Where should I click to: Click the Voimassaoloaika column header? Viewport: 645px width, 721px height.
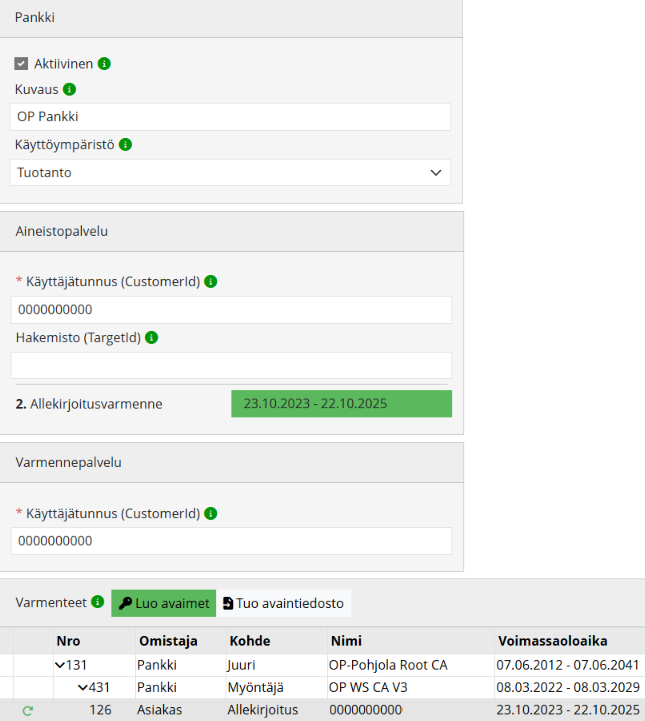click(x=551, y=641)
